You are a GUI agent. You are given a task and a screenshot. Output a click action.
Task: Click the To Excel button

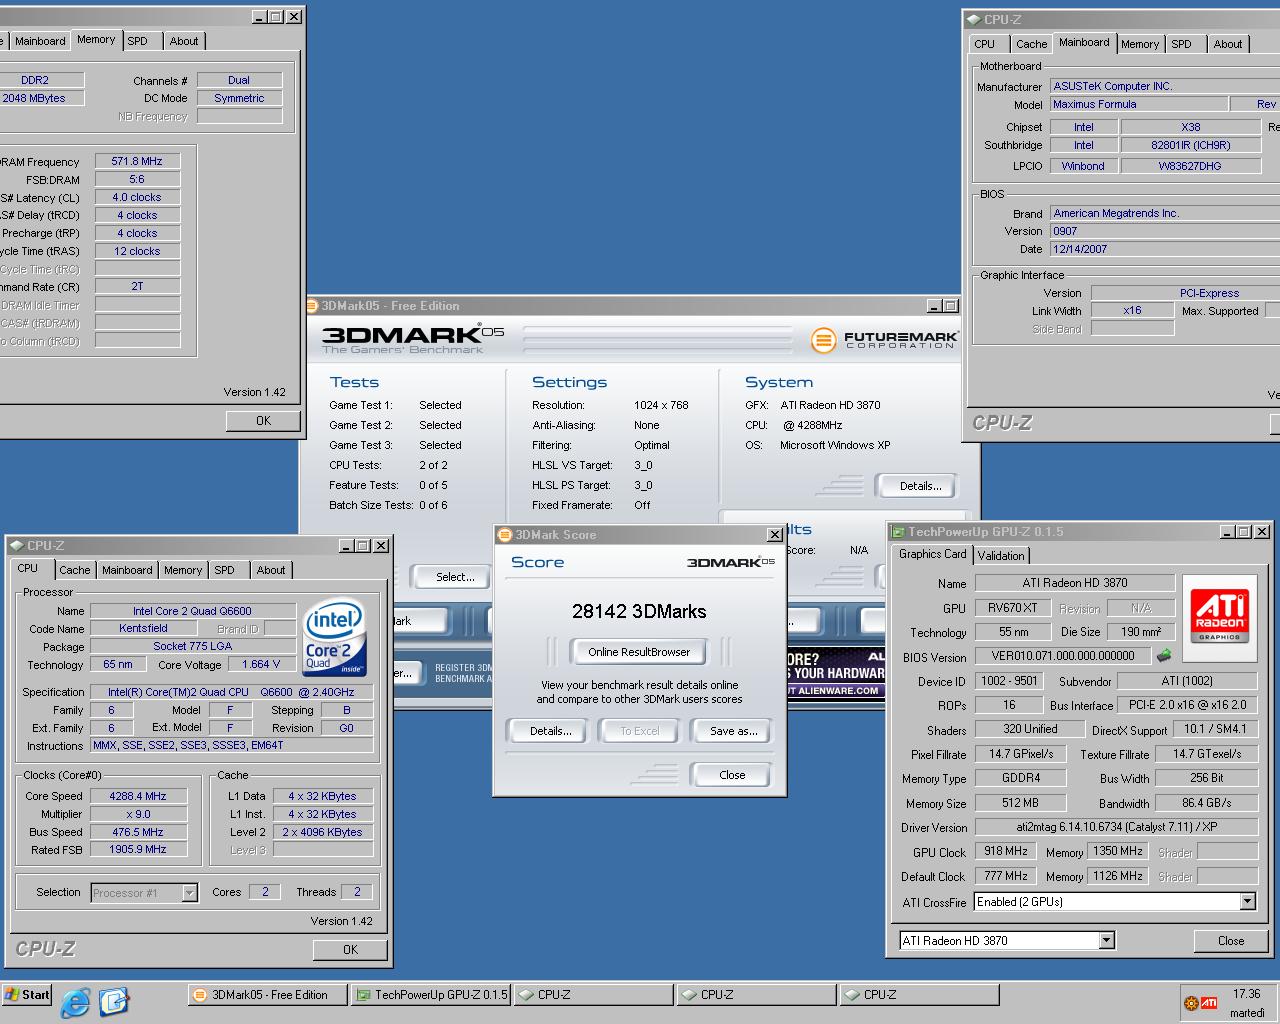coord(640,731)
